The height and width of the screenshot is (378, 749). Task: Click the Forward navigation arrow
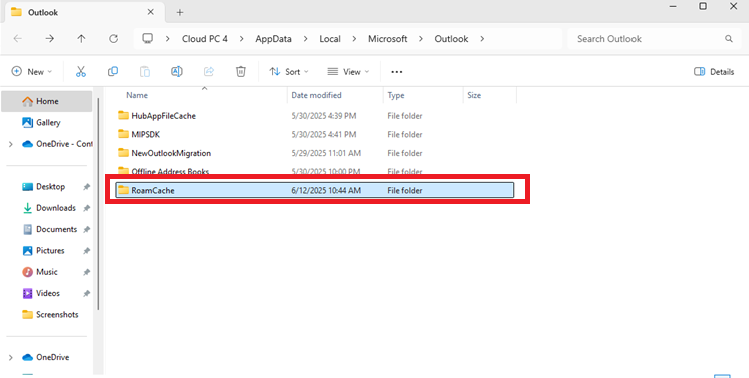pos(50,39)
